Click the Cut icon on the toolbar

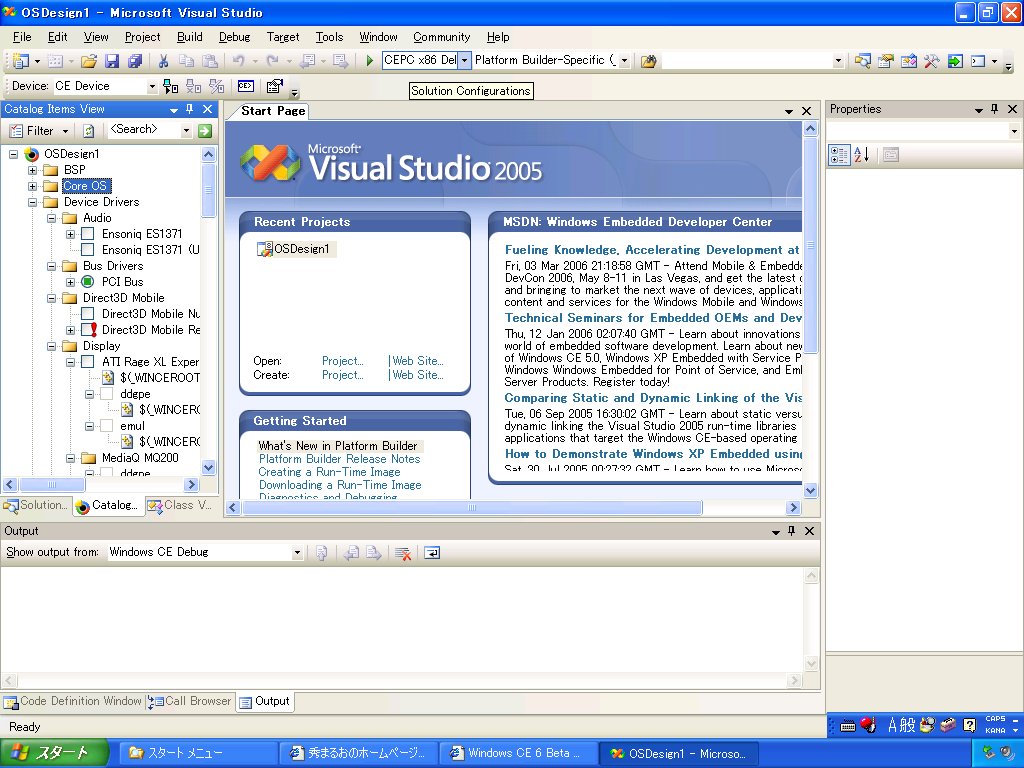pyautogui.click(x=163, y=61)
